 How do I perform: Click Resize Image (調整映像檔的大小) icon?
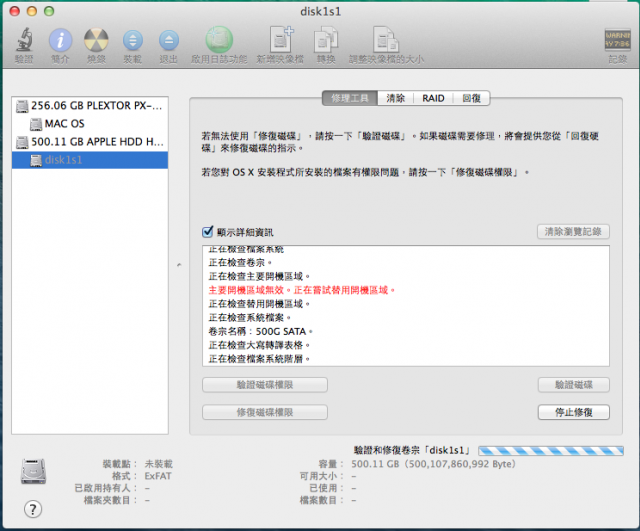386,40
